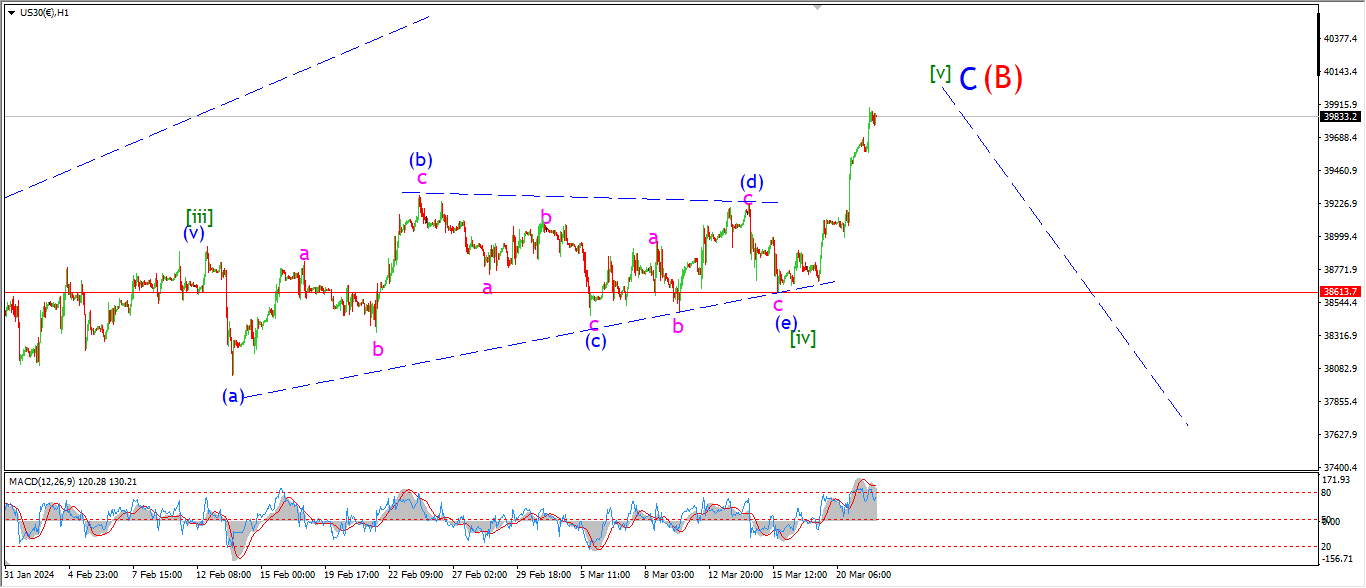Open the dropdown arrow beside US30(€),H1

11,12
